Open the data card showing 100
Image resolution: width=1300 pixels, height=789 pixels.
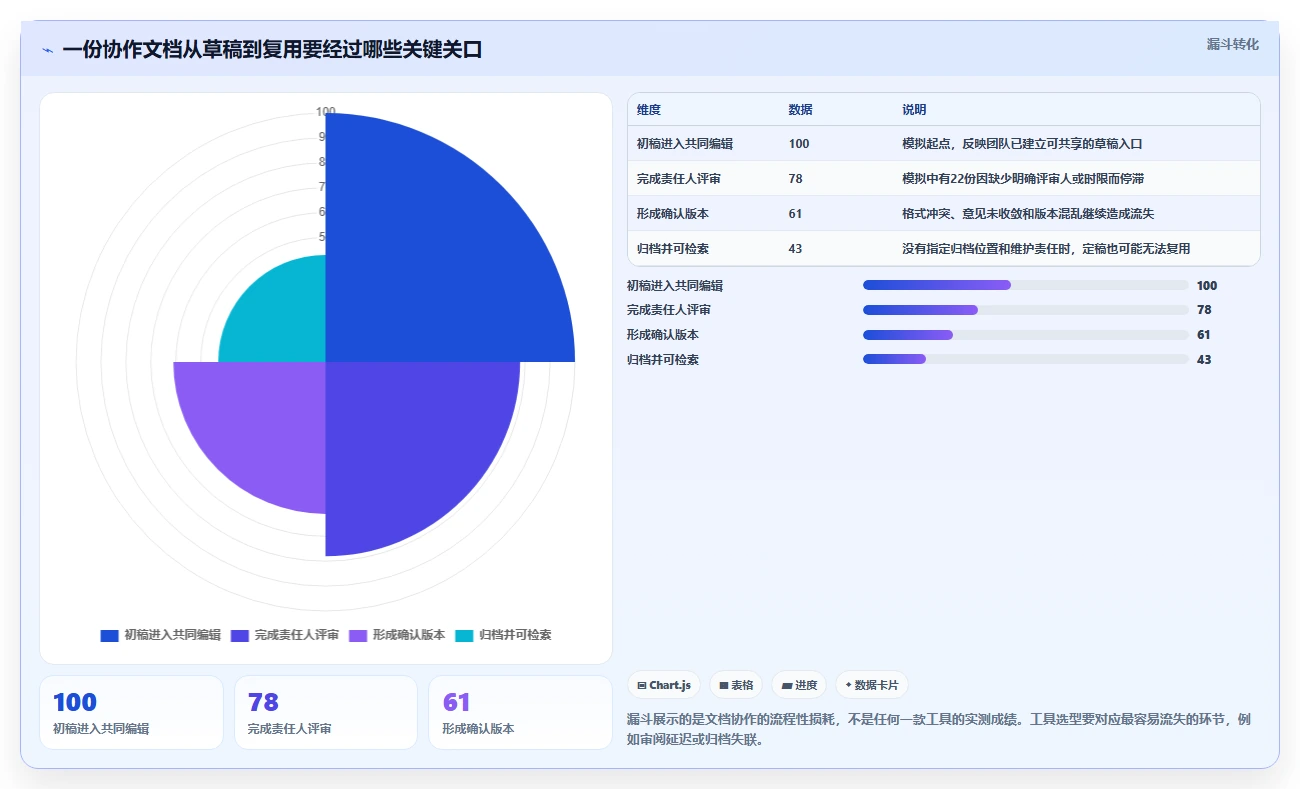[x=131, y=712]
